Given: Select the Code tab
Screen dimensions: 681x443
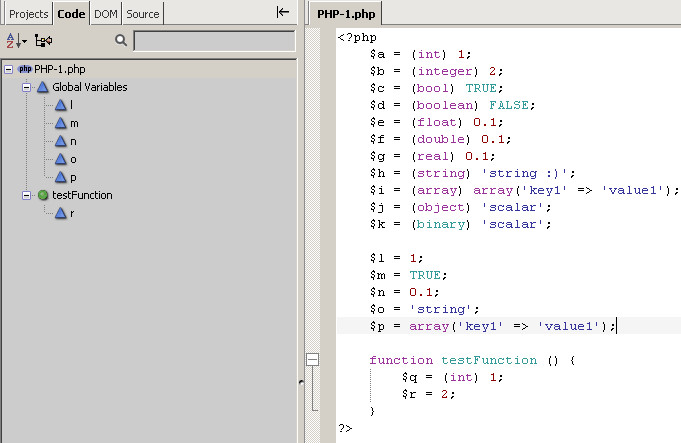Looking at the screenshot, I should coord(71,14).
